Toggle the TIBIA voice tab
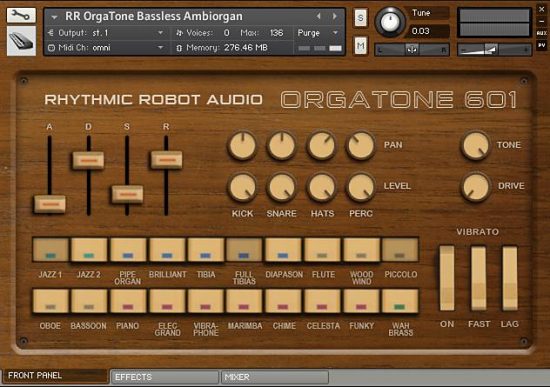This screenshot has height=387, width=550. [206, 250]
